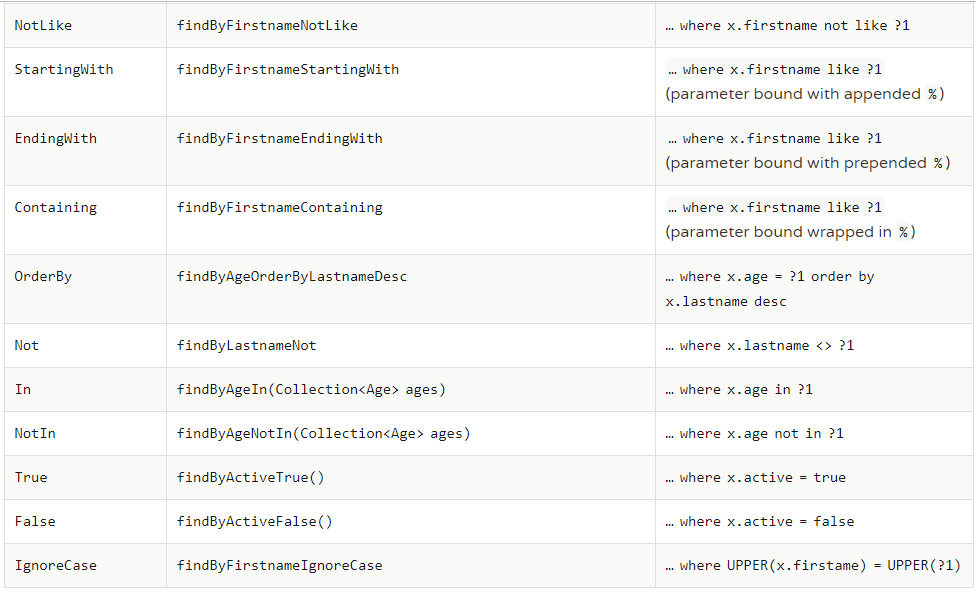The width and height of the screenshot is (976, 591).
Task: Click findByAgeNotIn(Collection<Age> ages) text
Action: [x=324, y=433]
